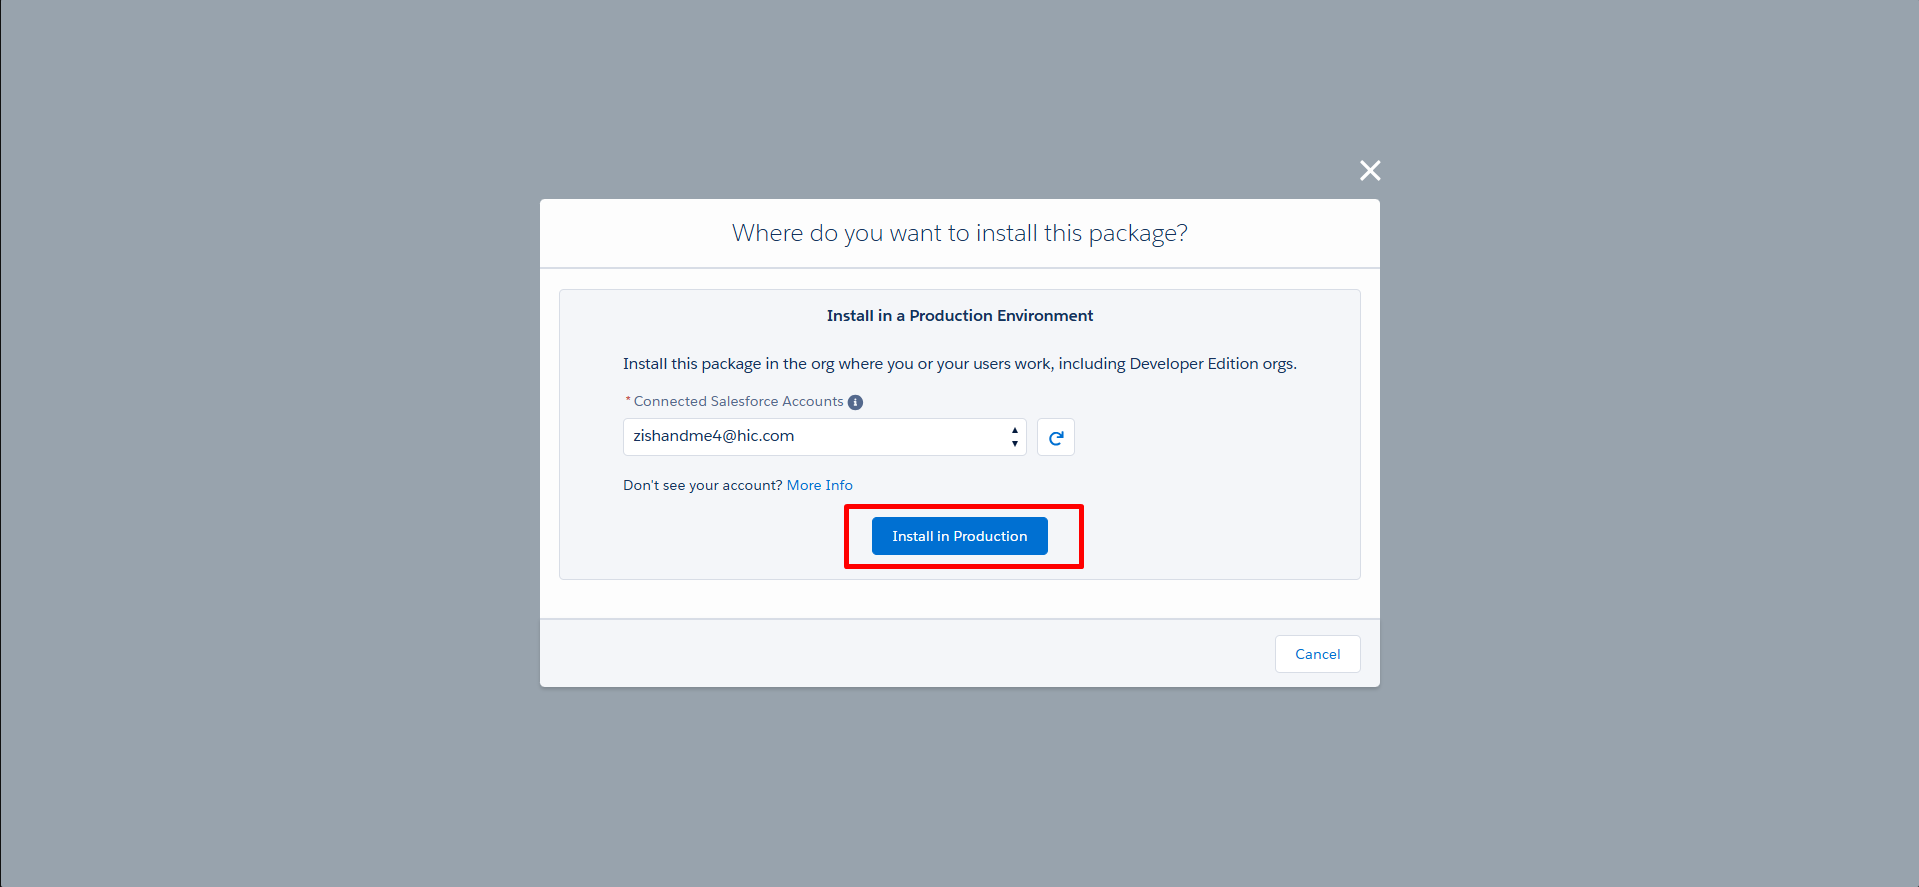Screen dimensions: 1919x887
Task: Refresh the connected accounts list
Action: 1056,437
